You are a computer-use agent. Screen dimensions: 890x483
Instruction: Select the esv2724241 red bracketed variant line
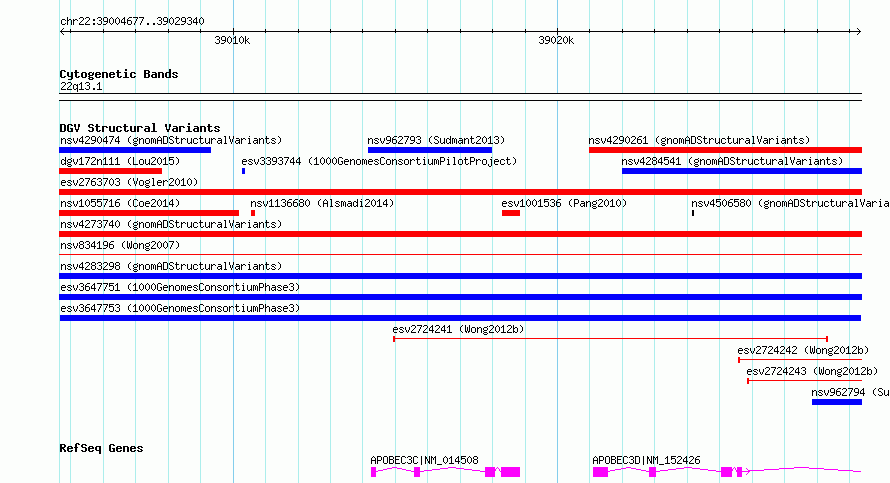[610, 339]
